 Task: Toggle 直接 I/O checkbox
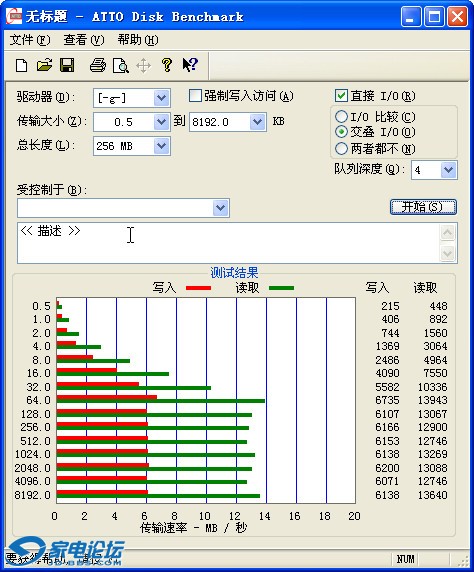tap(341, 96)
